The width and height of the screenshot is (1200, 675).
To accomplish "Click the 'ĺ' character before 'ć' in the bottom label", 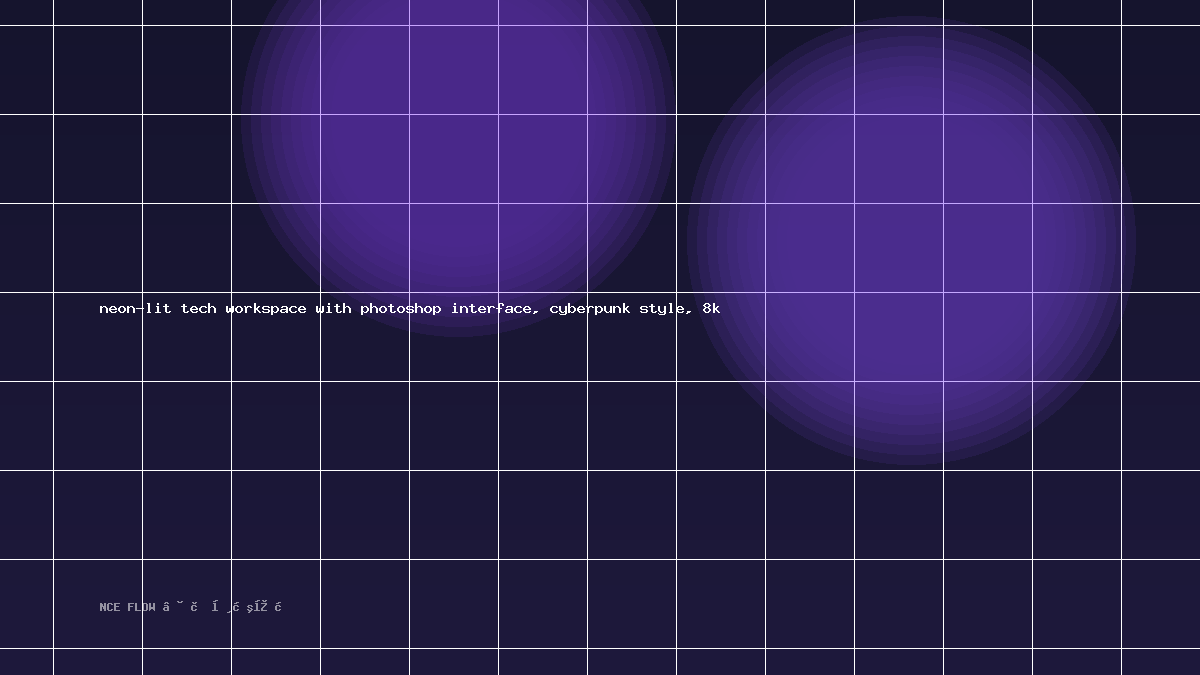I will point(215,607).
